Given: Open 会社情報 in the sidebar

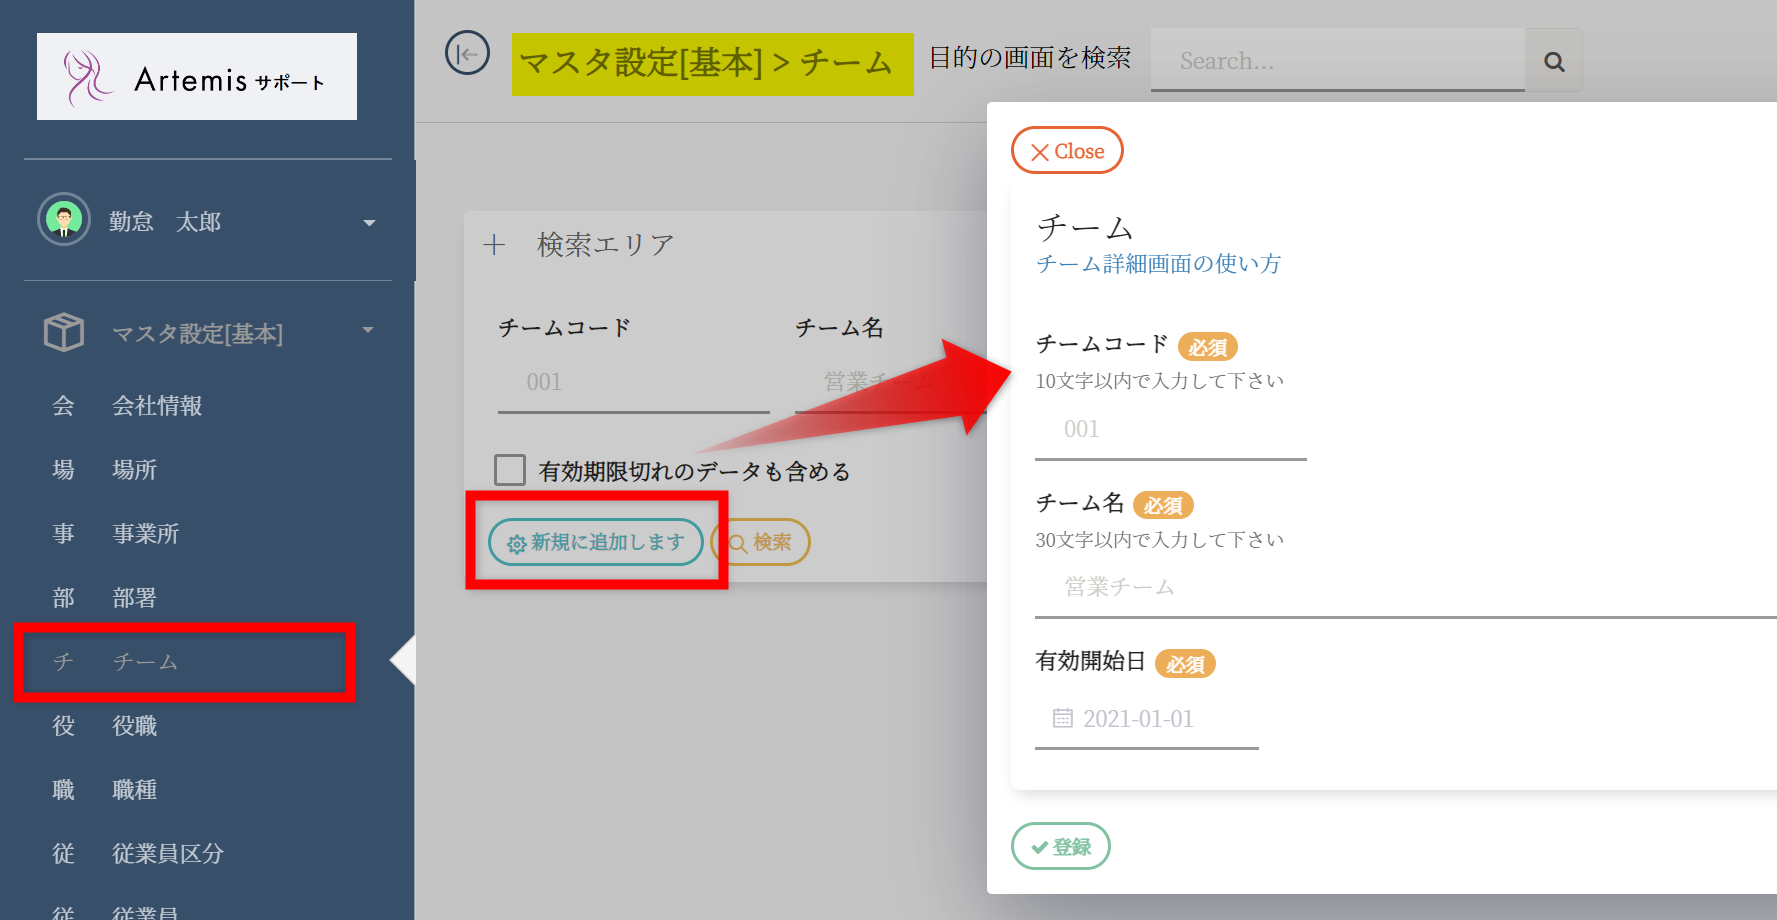Looking at the screenshot, I should (157, 406).
